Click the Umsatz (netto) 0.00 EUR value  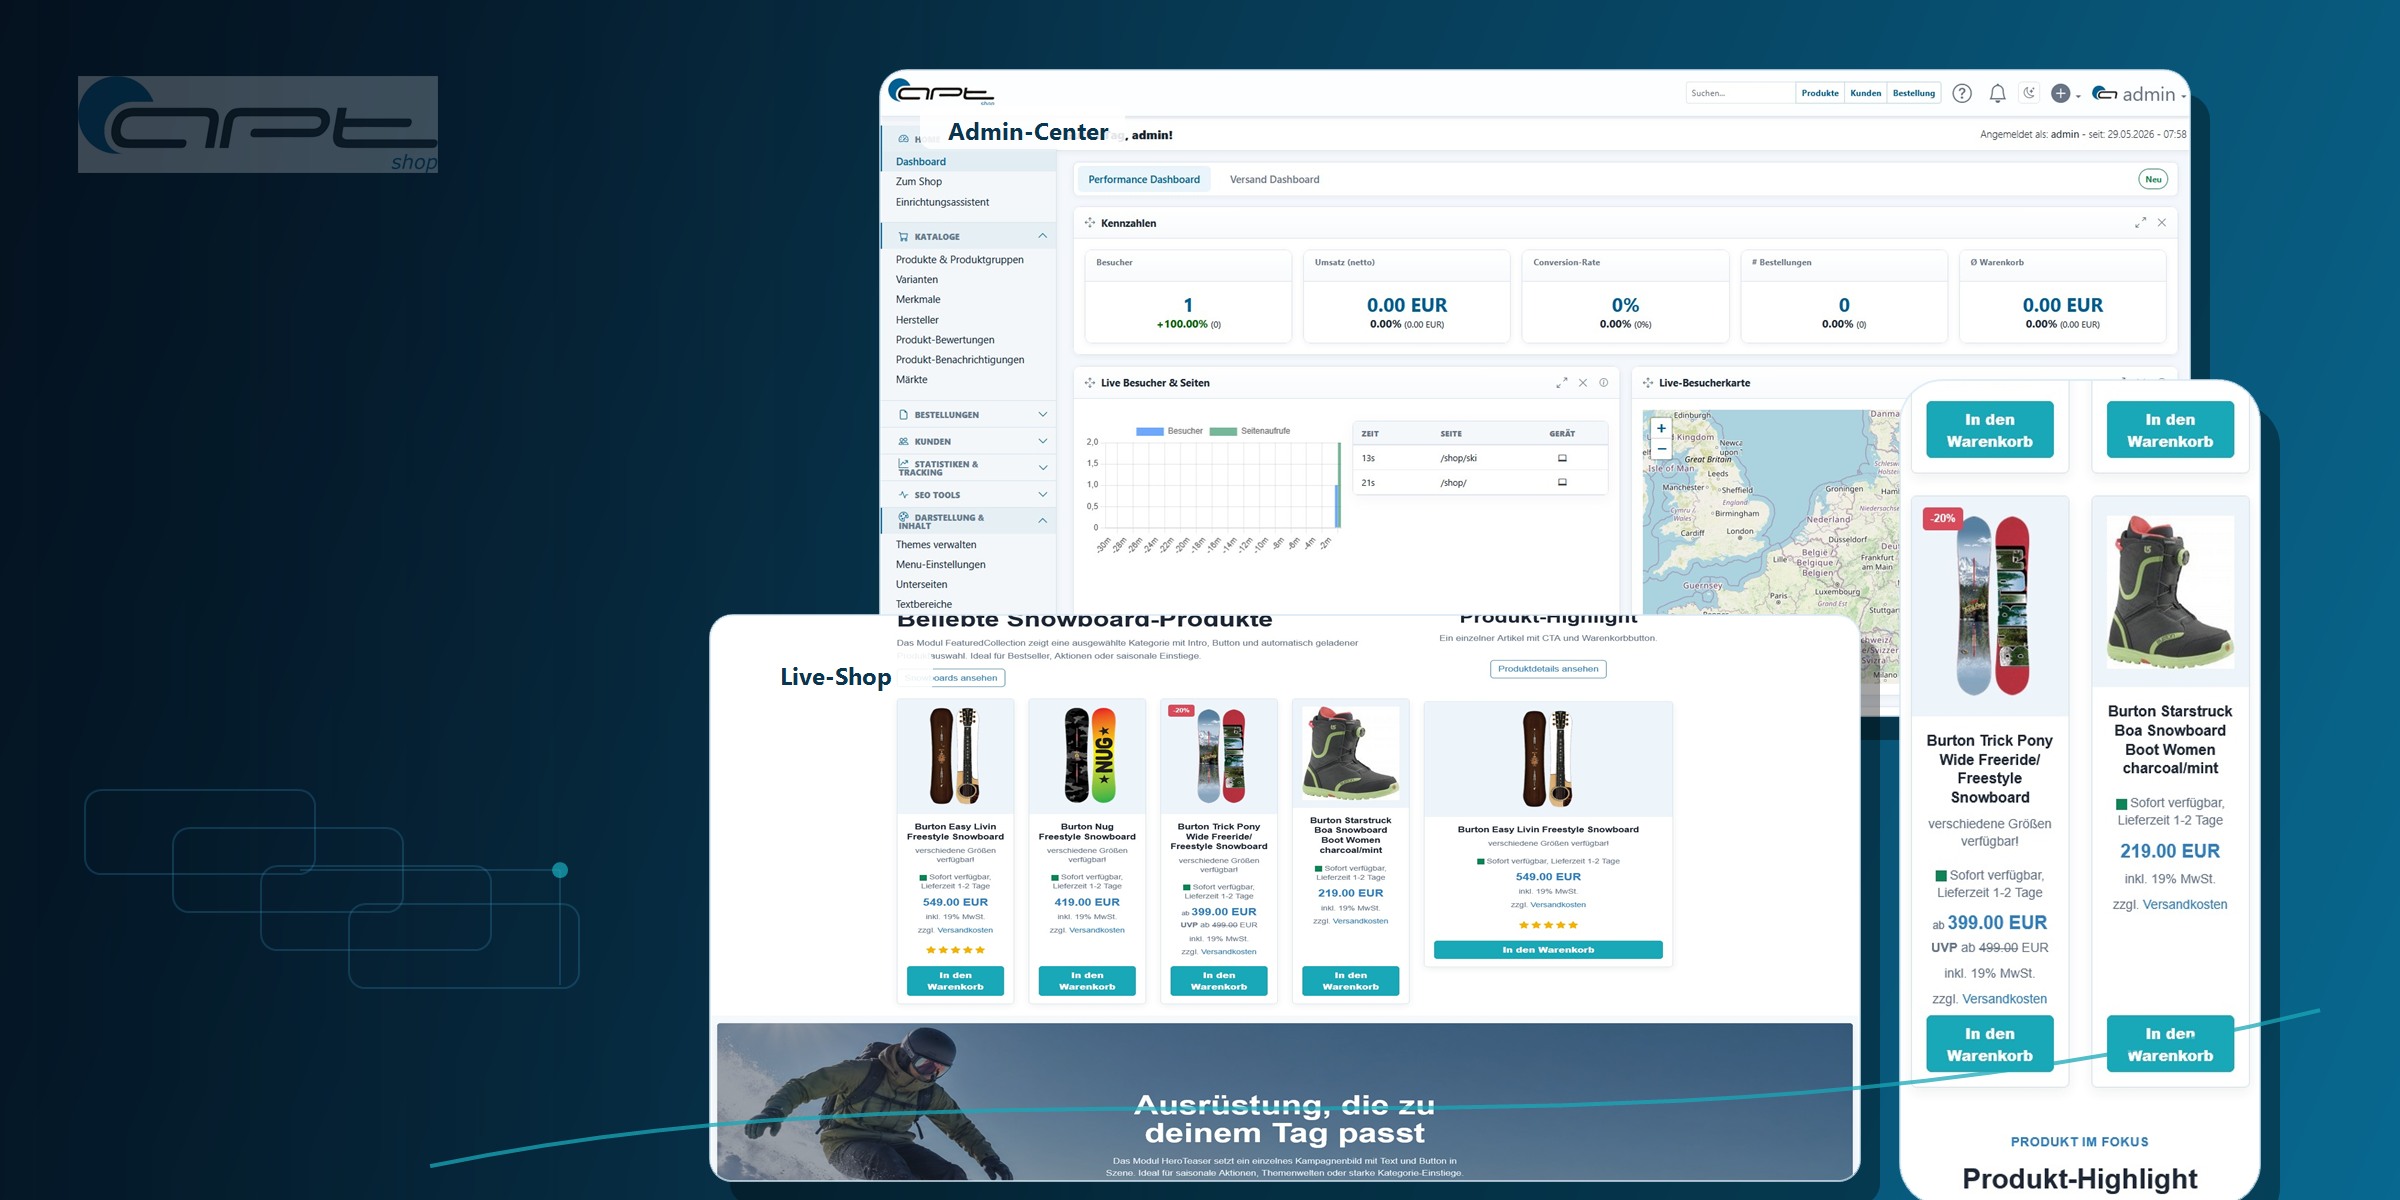click(1407, 305)
